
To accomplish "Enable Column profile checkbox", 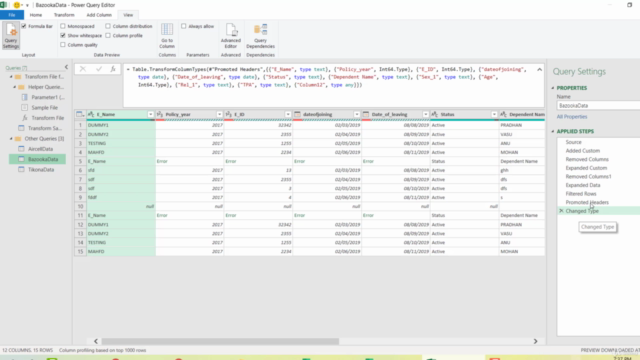I will [x=108, y=36].
